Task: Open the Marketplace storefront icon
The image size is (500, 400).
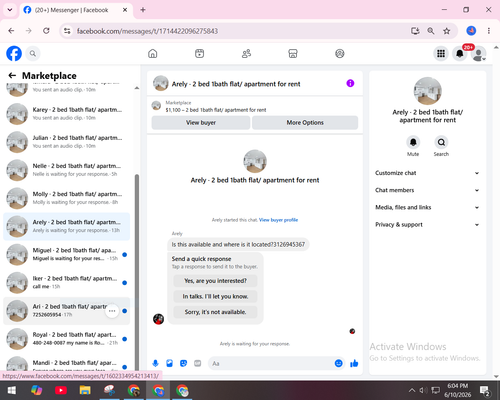Action: [293, 53]
